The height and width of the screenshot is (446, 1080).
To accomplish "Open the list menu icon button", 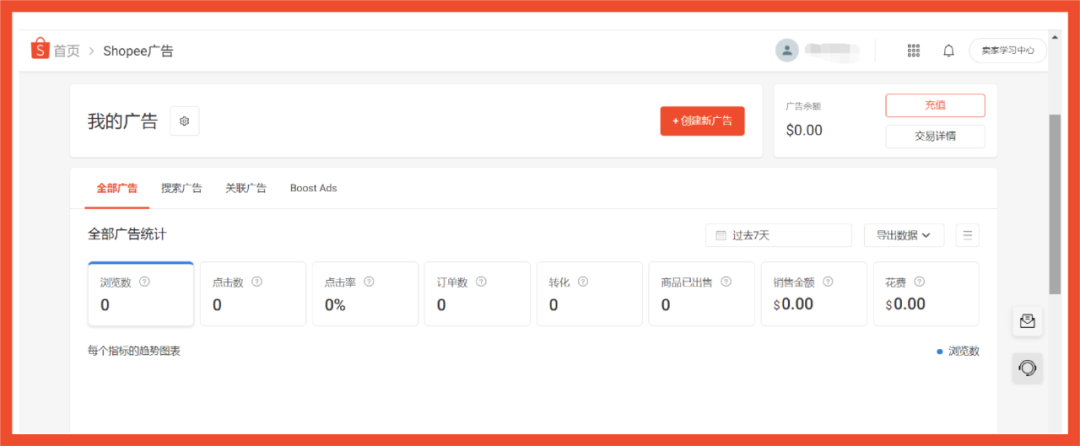I will pyautogui.click(x=967, y=235).
